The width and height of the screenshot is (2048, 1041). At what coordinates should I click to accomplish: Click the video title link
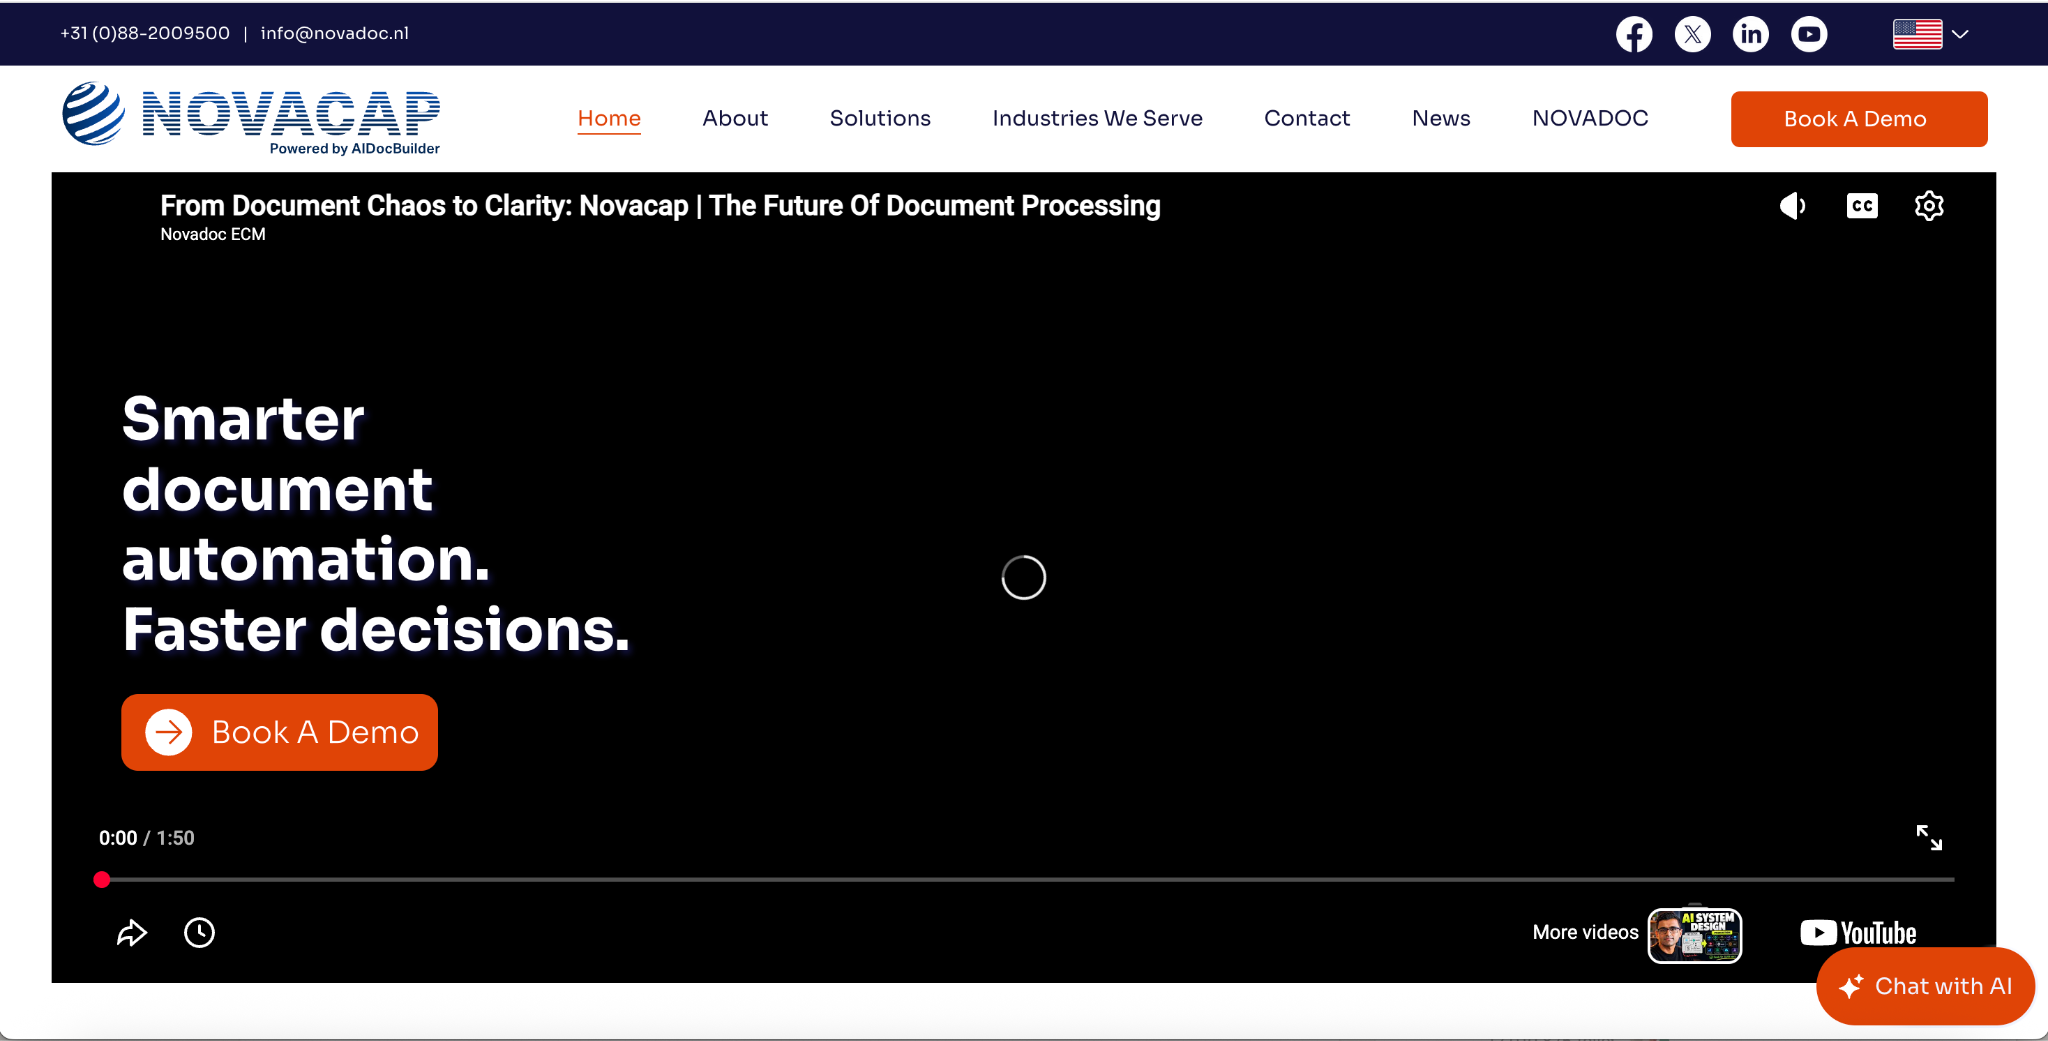(660, 206)
